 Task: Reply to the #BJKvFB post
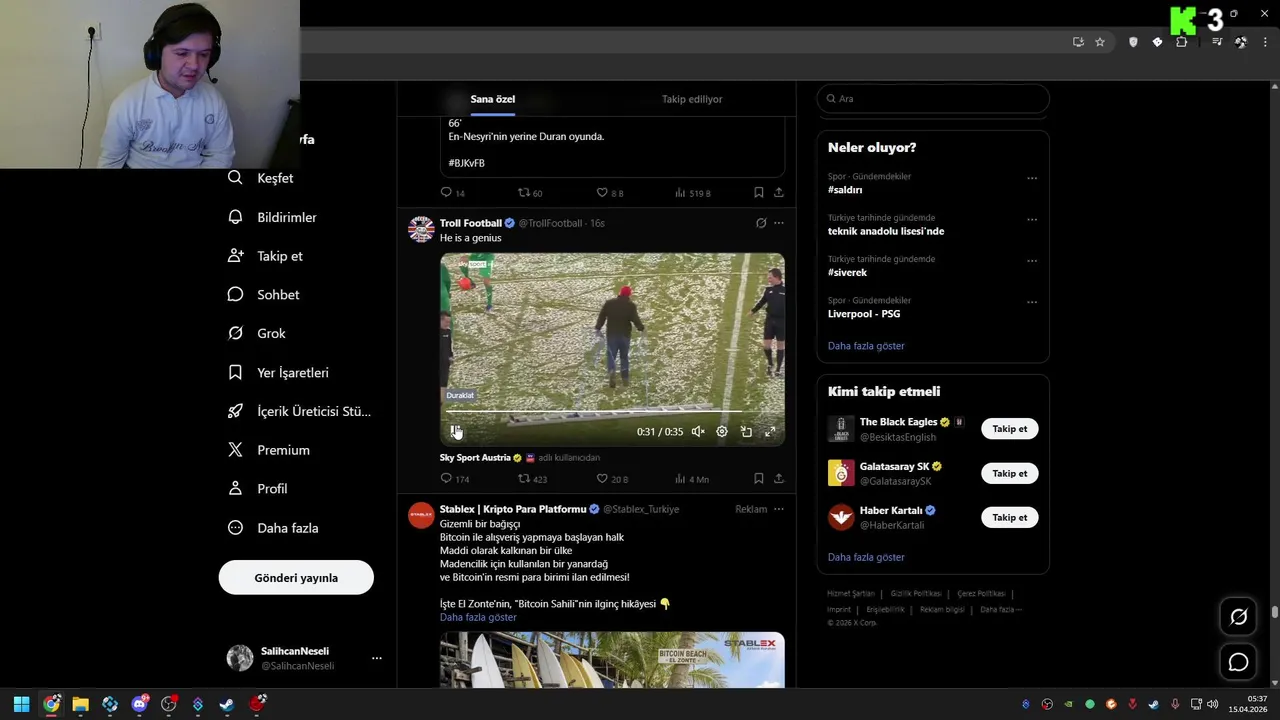[453, 193]
